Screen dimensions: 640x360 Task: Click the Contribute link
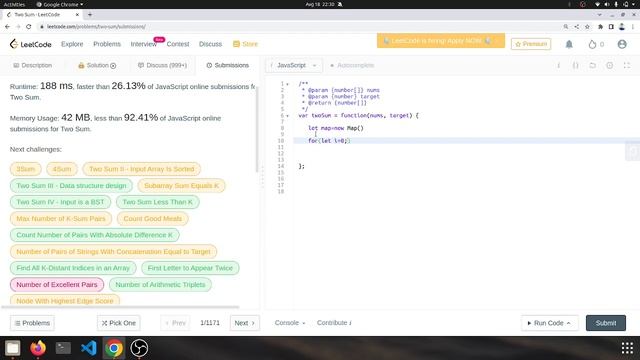point(334,323)
